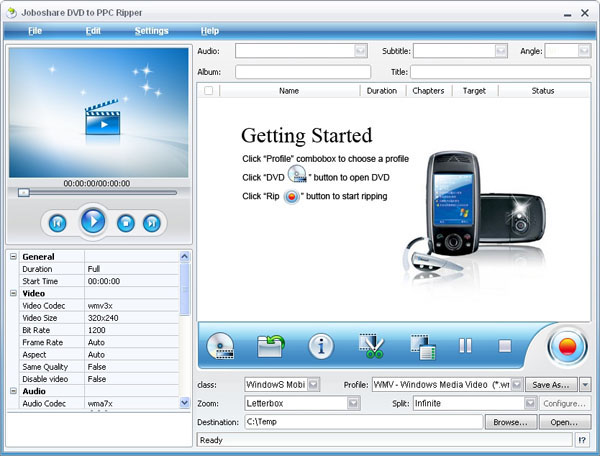Viewport: 600px width, 456px height.
Task: Skip to next chapter in preview
Action: click(152, 223)
